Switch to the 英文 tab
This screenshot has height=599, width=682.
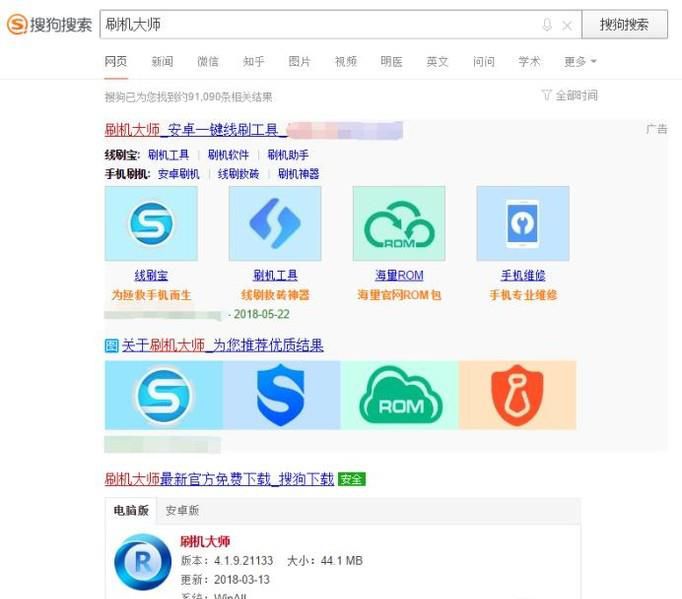437,62
